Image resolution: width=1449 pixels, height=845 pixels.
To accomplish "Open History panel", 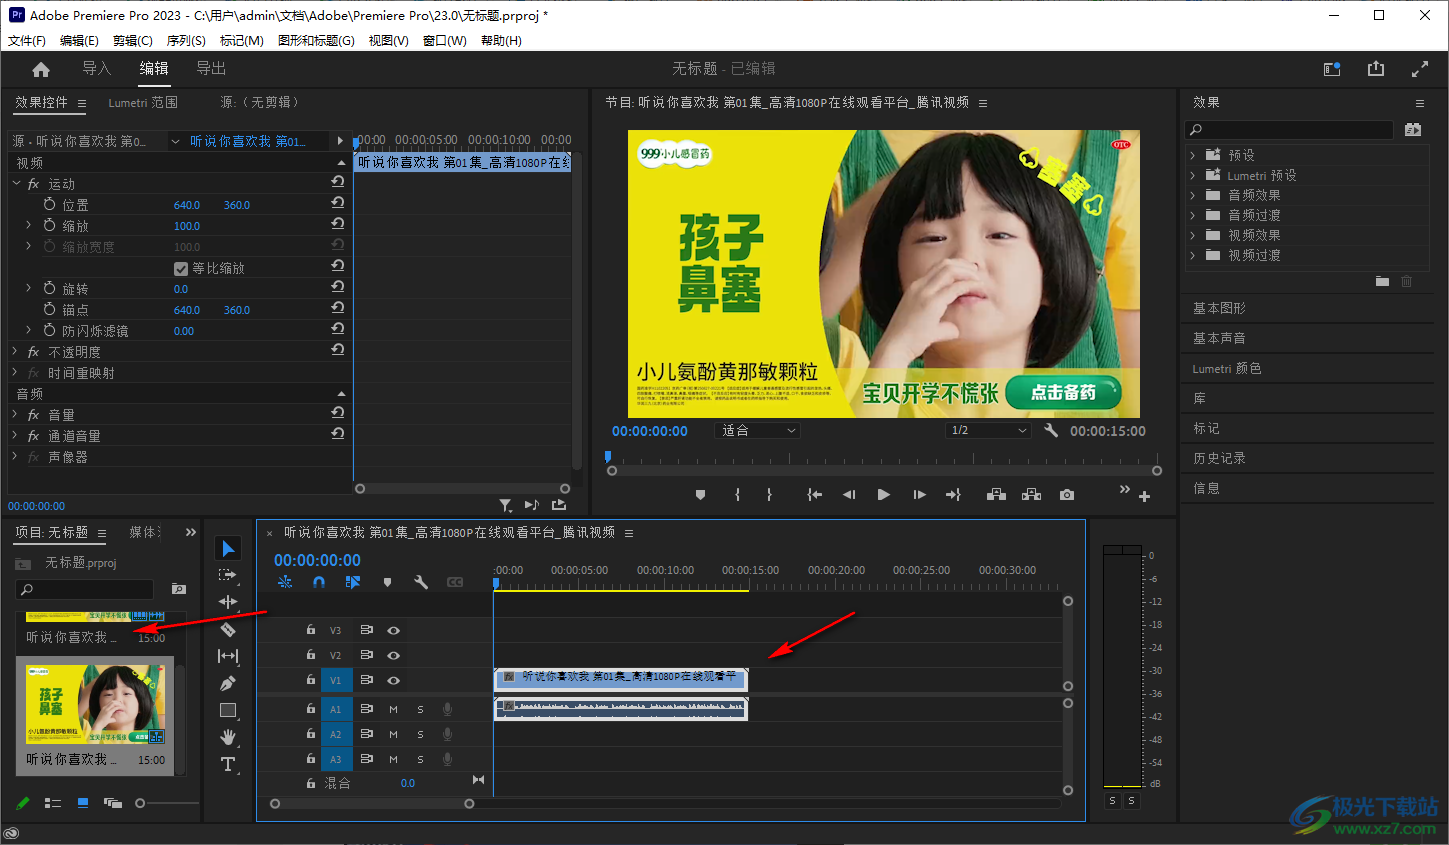I will 1219,458.
